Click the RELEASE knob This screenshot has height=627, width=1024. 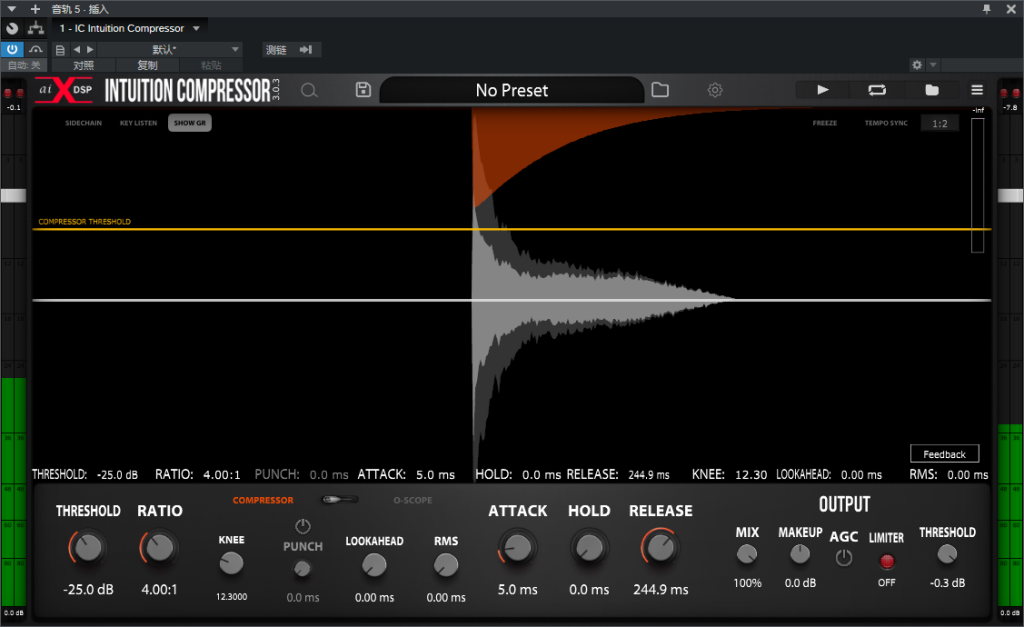pyautogui.click(x=660, y=548)
